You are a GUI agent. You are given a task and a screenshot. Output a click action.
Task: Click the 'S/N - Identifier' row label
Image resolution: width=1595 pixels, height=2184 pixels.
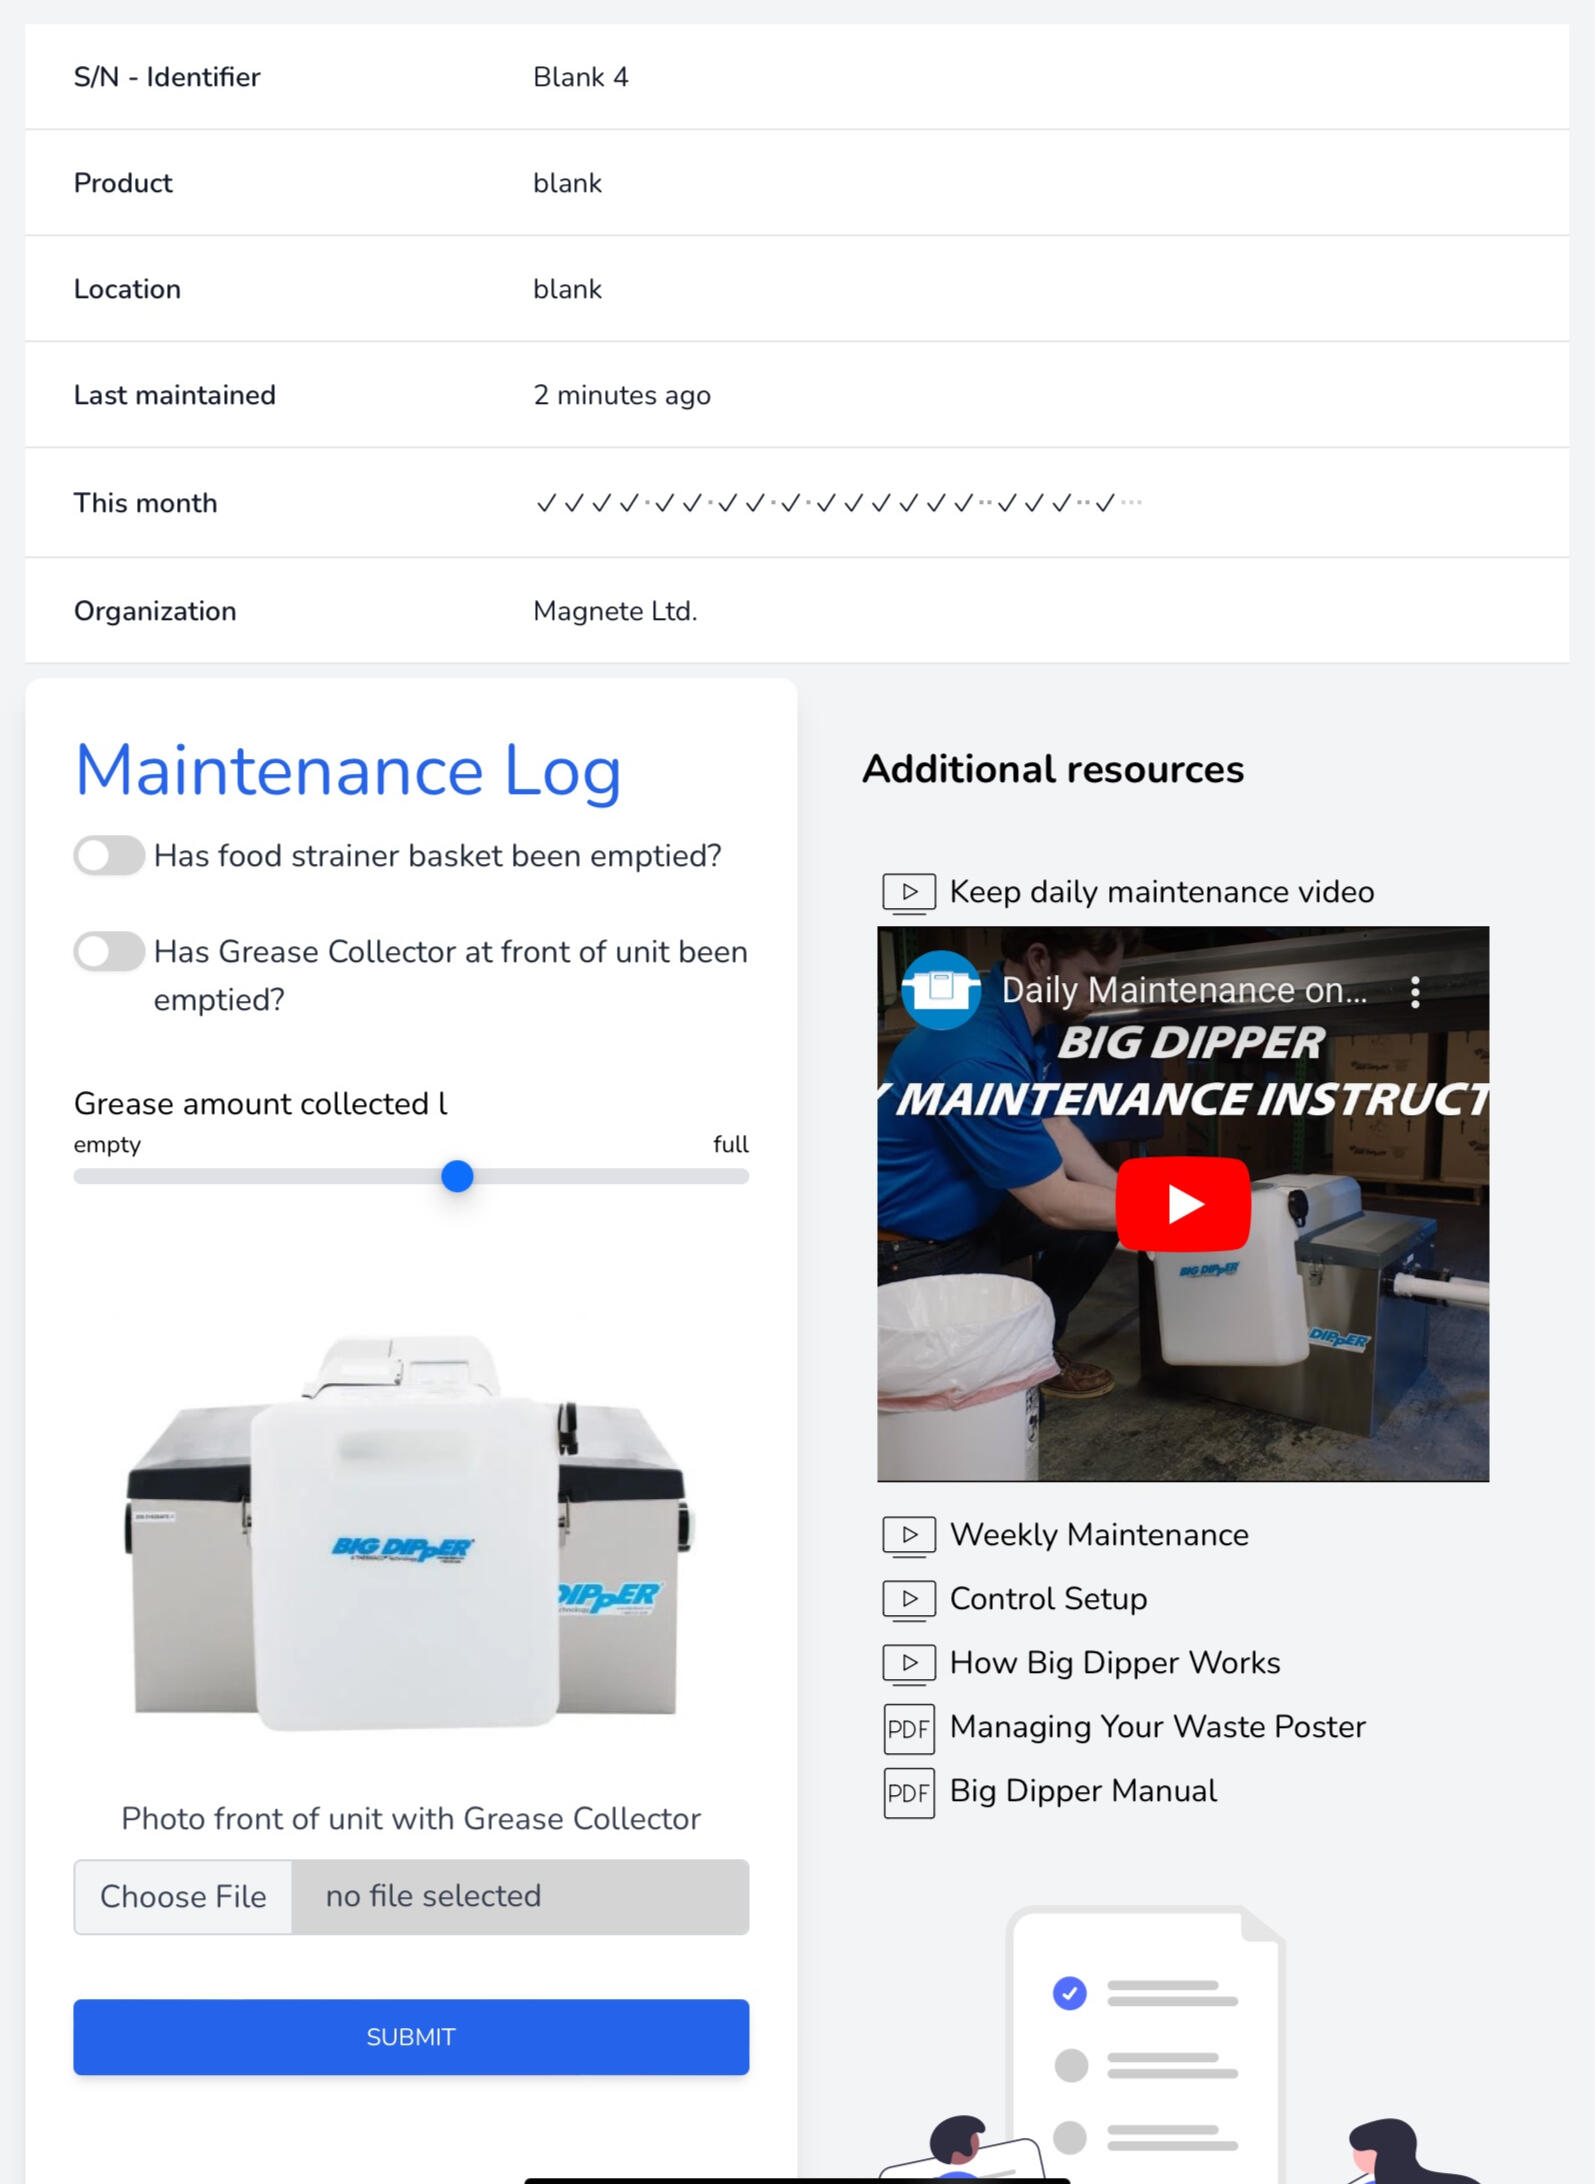point(167,77)
